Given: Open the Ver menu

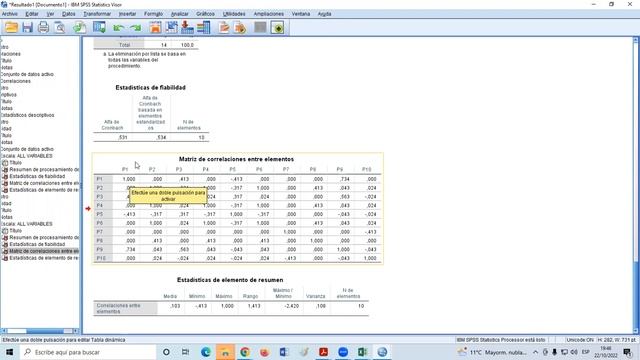Looking at the screenshot, I should click(50, 14).
